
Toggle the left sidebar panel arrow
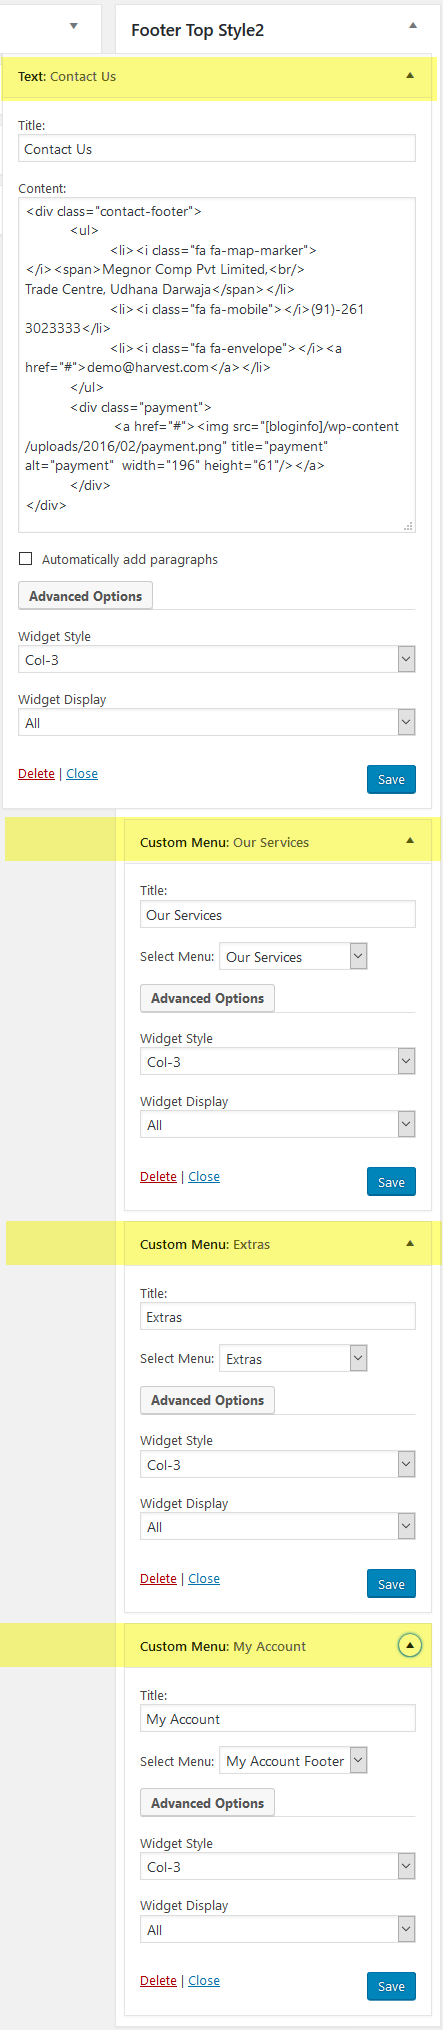73,26
